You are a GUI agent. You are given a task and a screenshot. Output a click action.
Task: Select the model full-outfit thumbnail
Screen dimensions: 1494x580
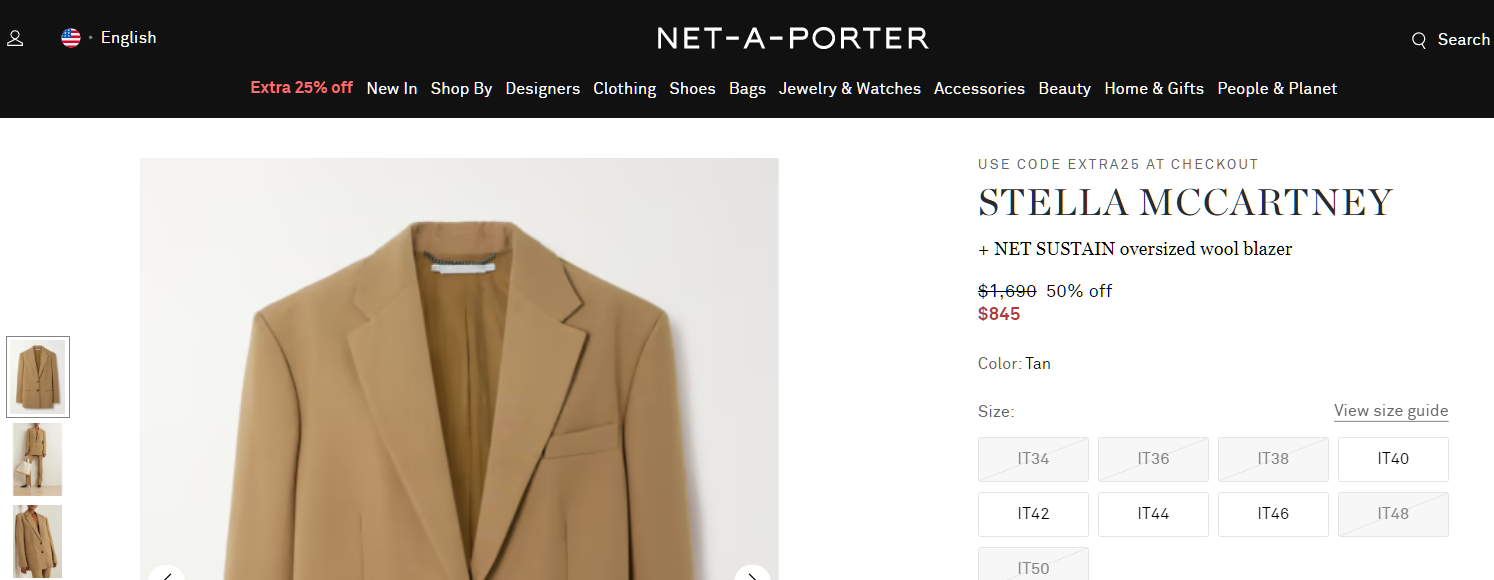pos(38,459)
